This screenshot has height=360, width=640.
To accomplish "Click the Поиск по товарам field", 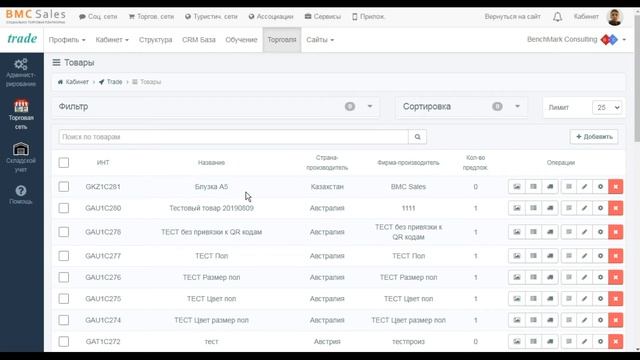I will [233, 137].
